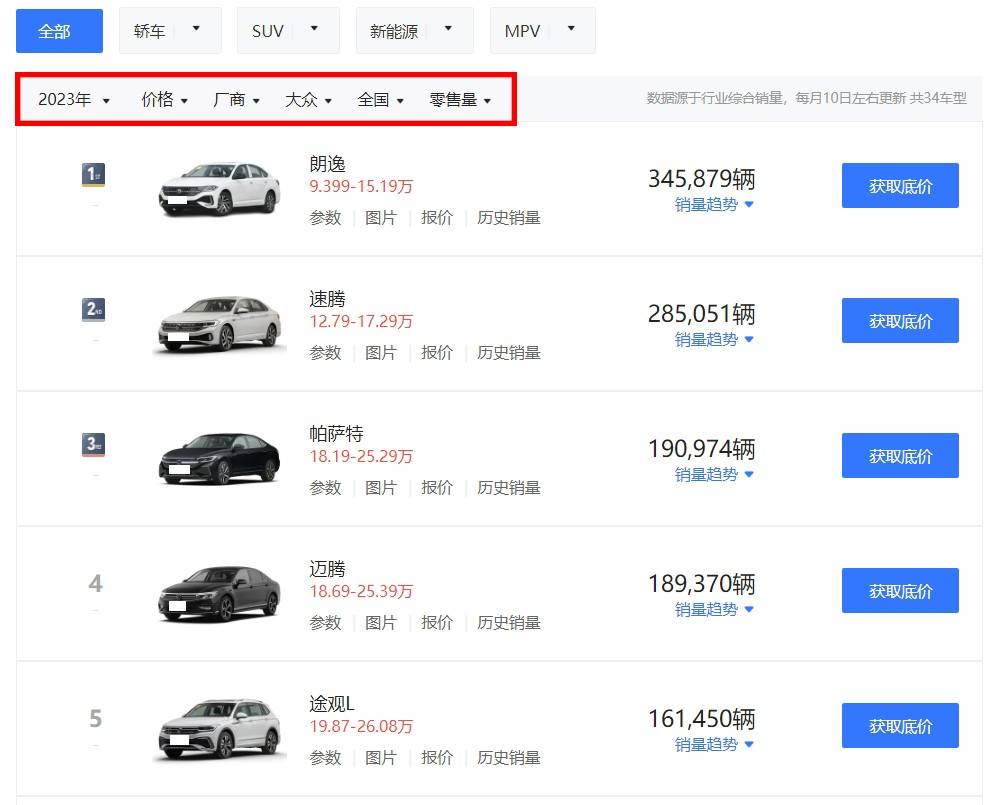View 参数 for 迈腾
Viewport: 1003px width, 805px height.
pyautogui.click(x=326, y=623)
